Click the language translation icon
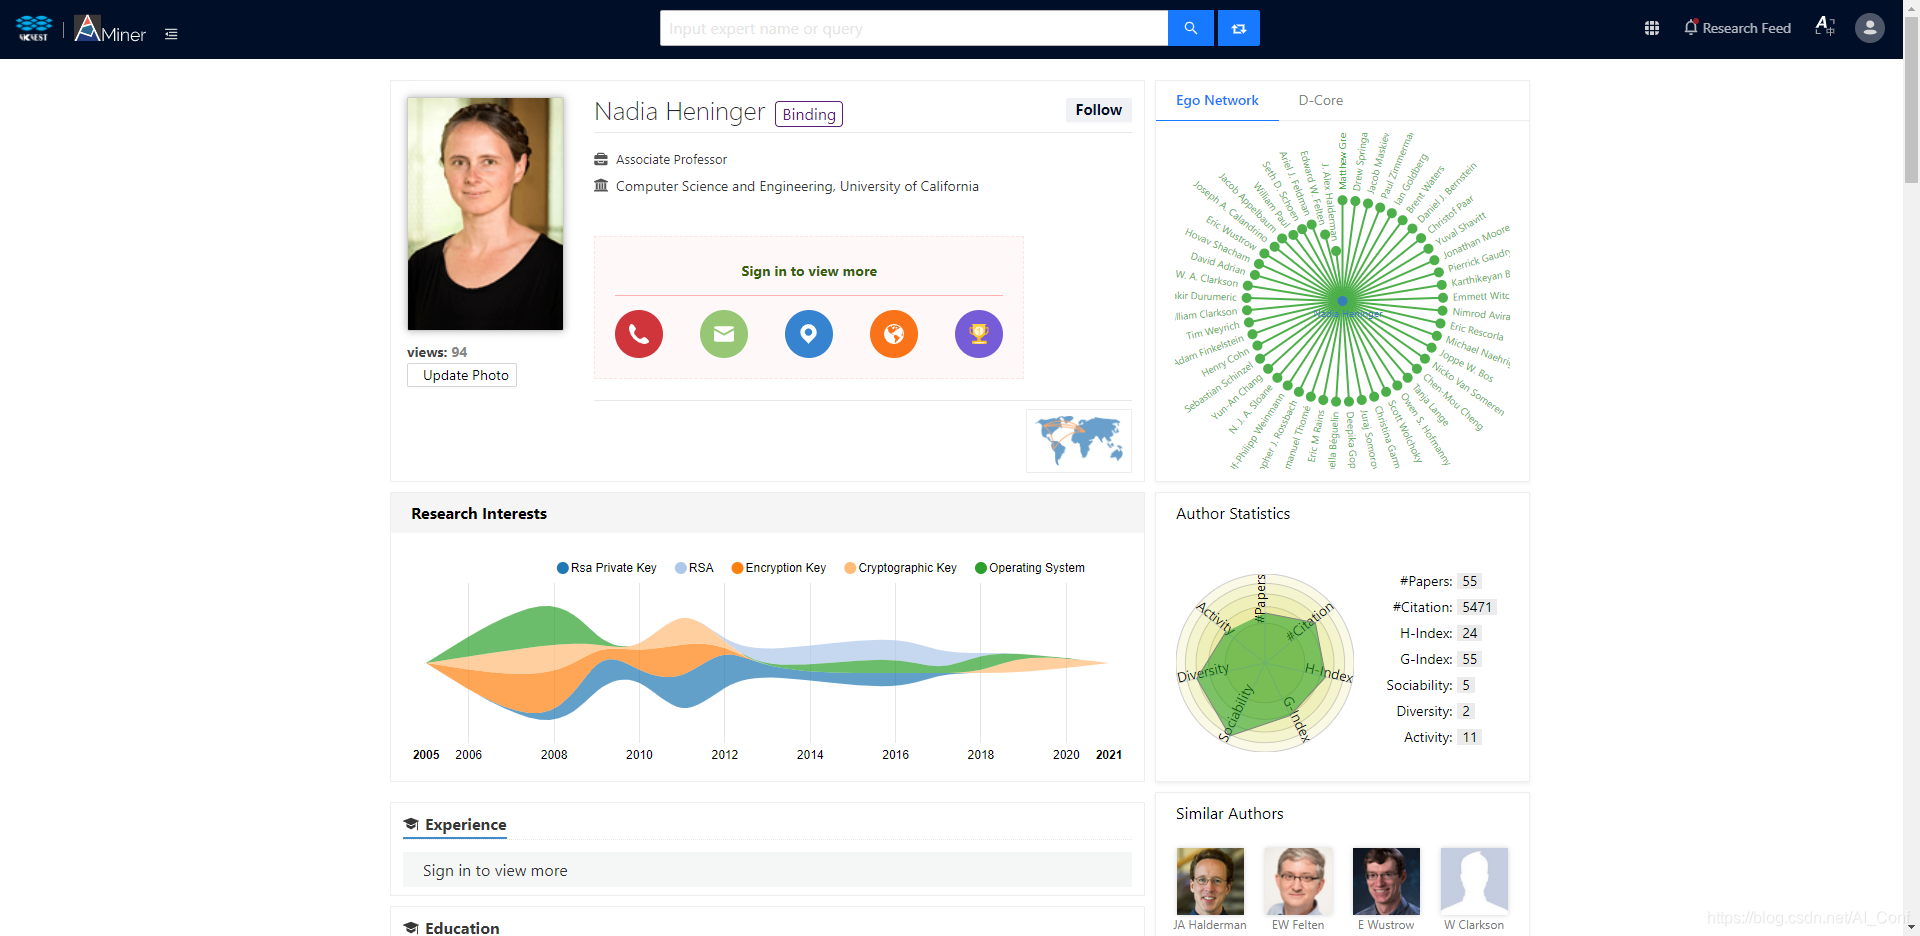 pos(1825,27)
